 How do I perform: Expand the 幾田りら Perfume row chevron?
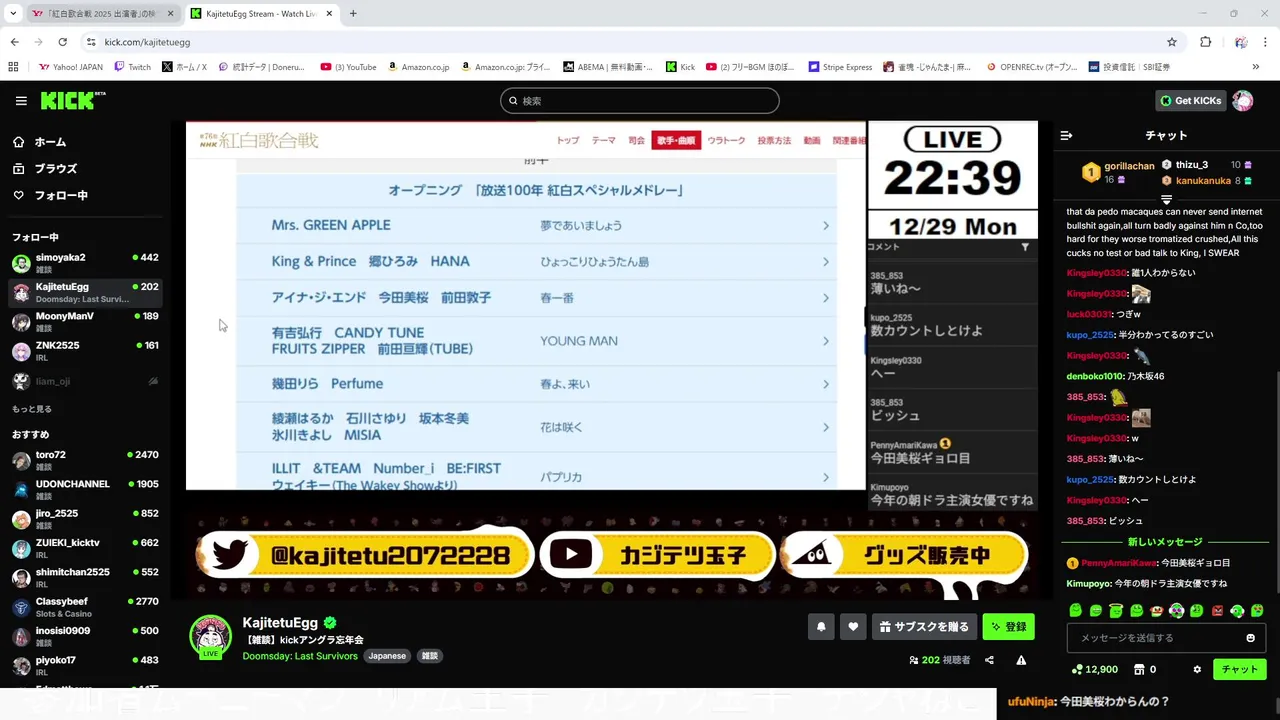coord(826,384)
